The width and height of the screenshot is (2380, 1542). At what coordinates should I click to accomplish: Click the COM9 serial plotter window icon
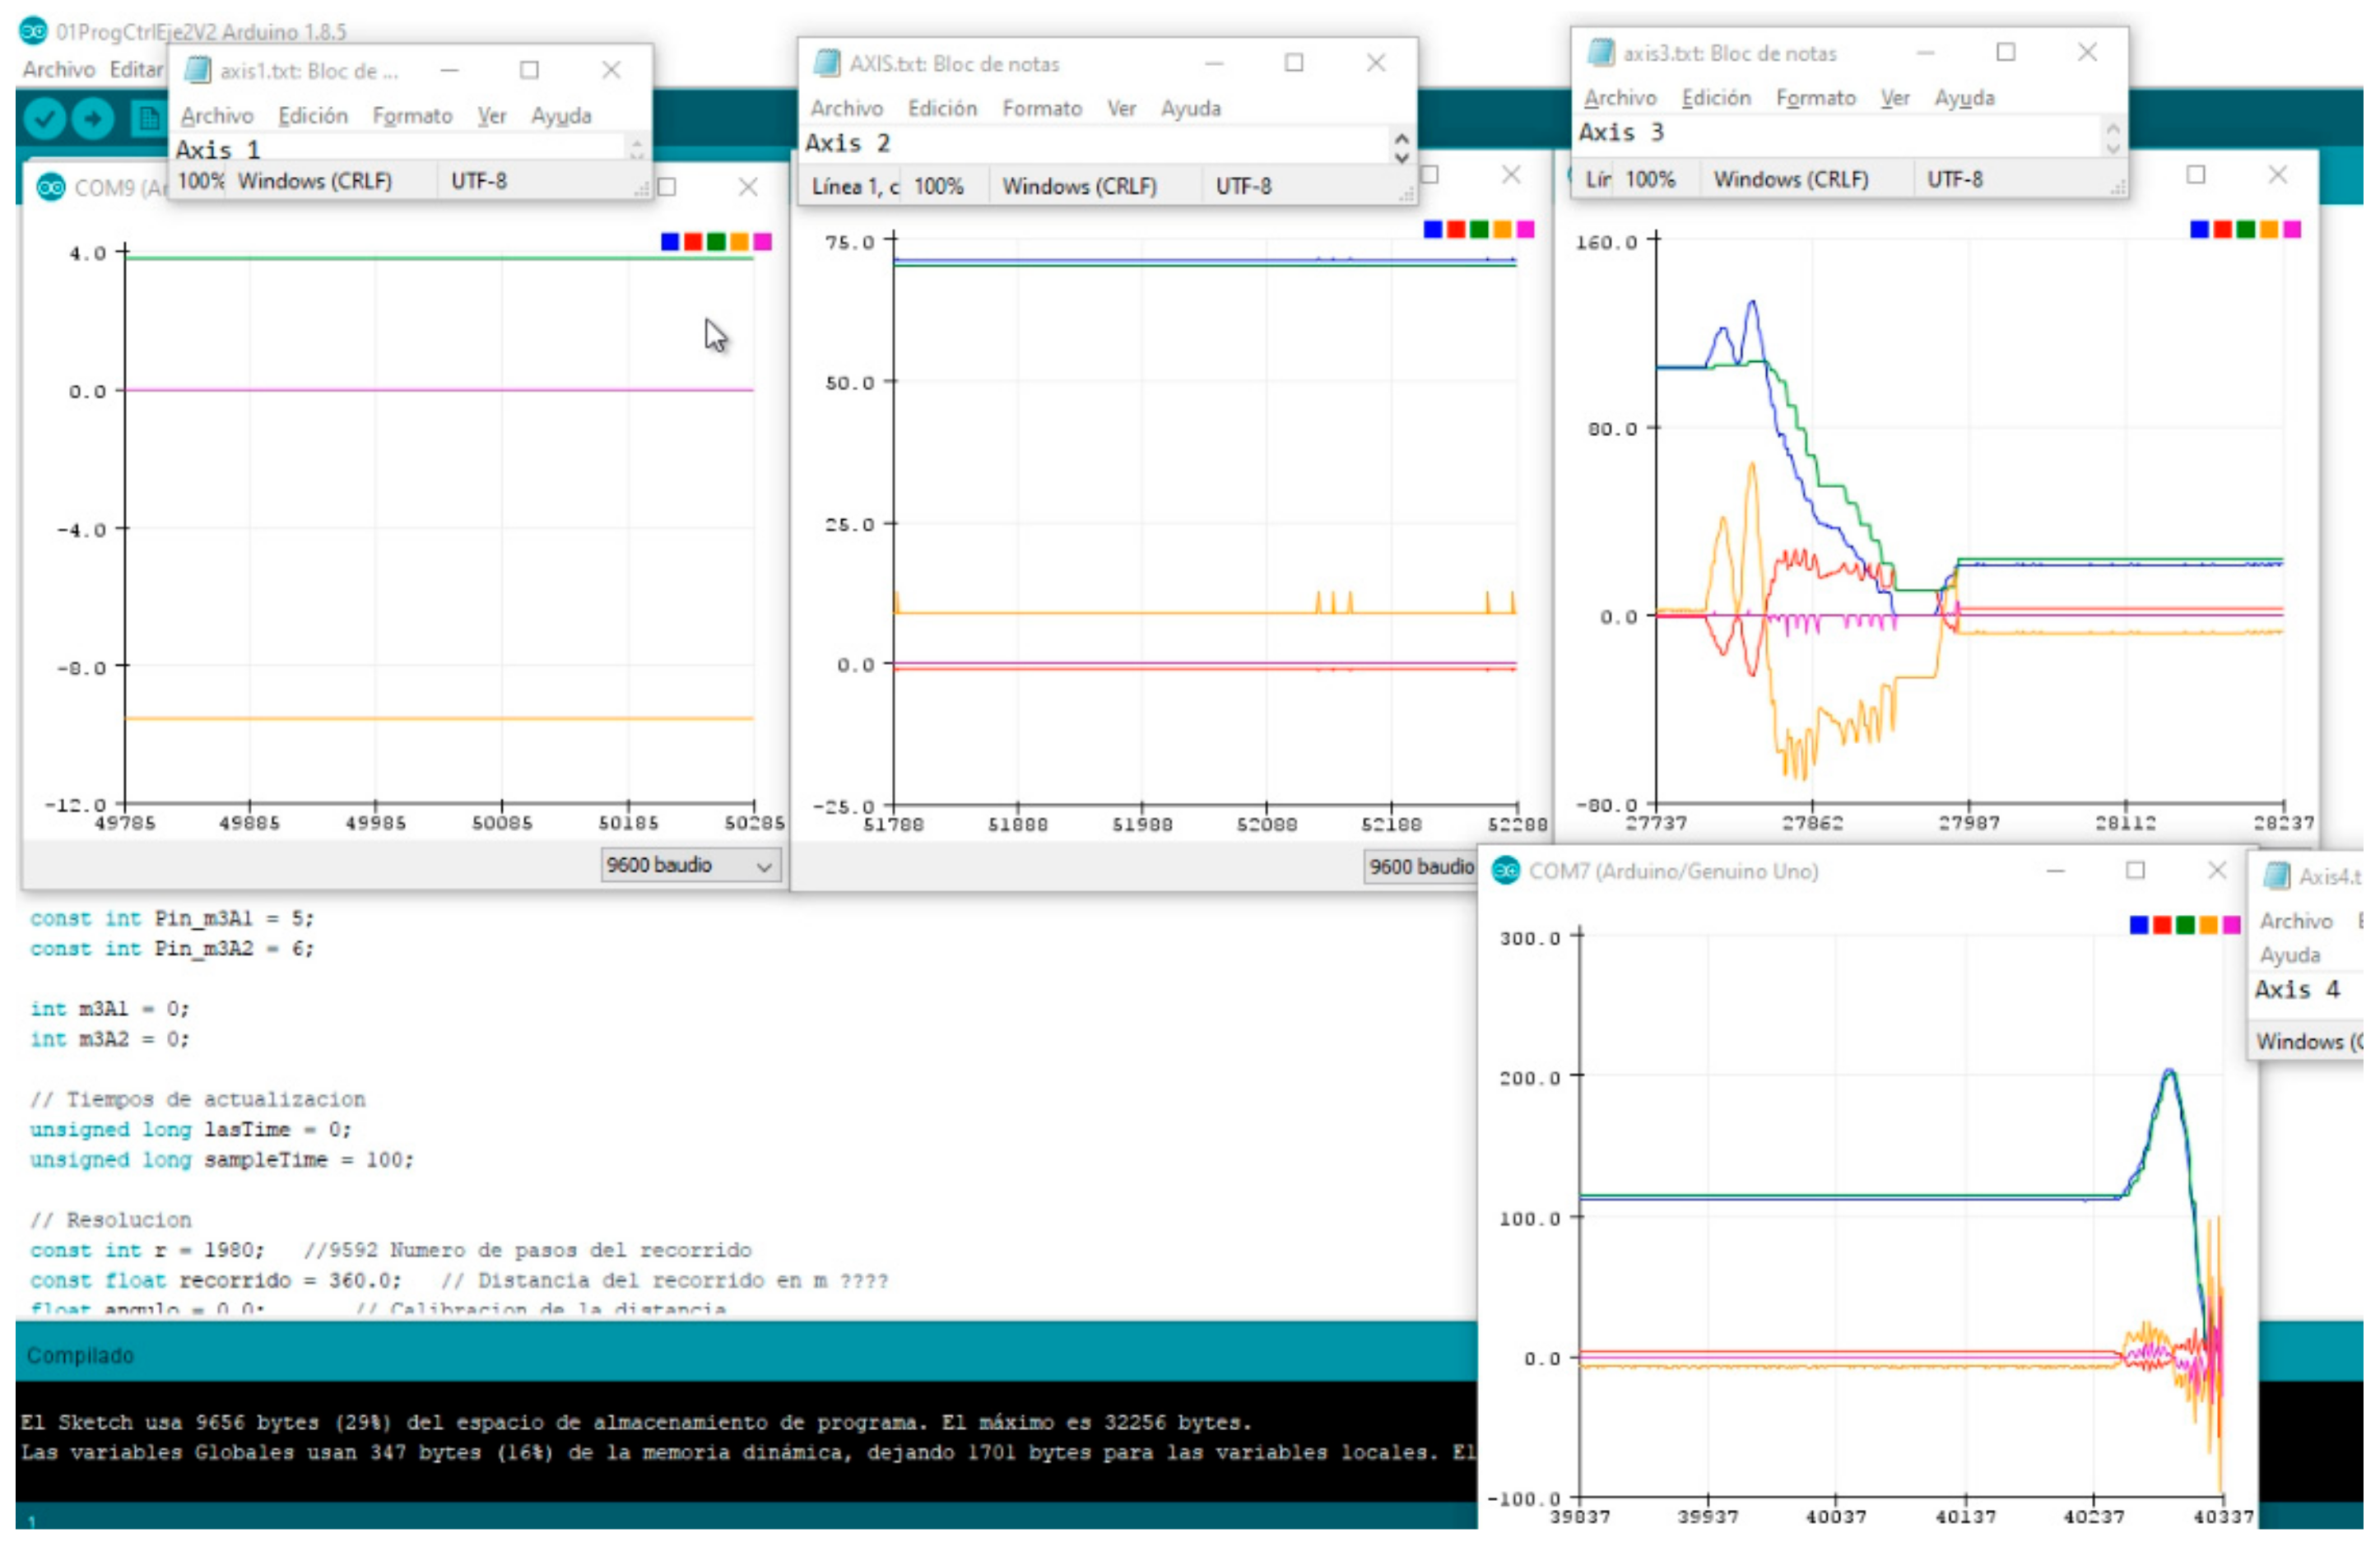tap(50, 187)
